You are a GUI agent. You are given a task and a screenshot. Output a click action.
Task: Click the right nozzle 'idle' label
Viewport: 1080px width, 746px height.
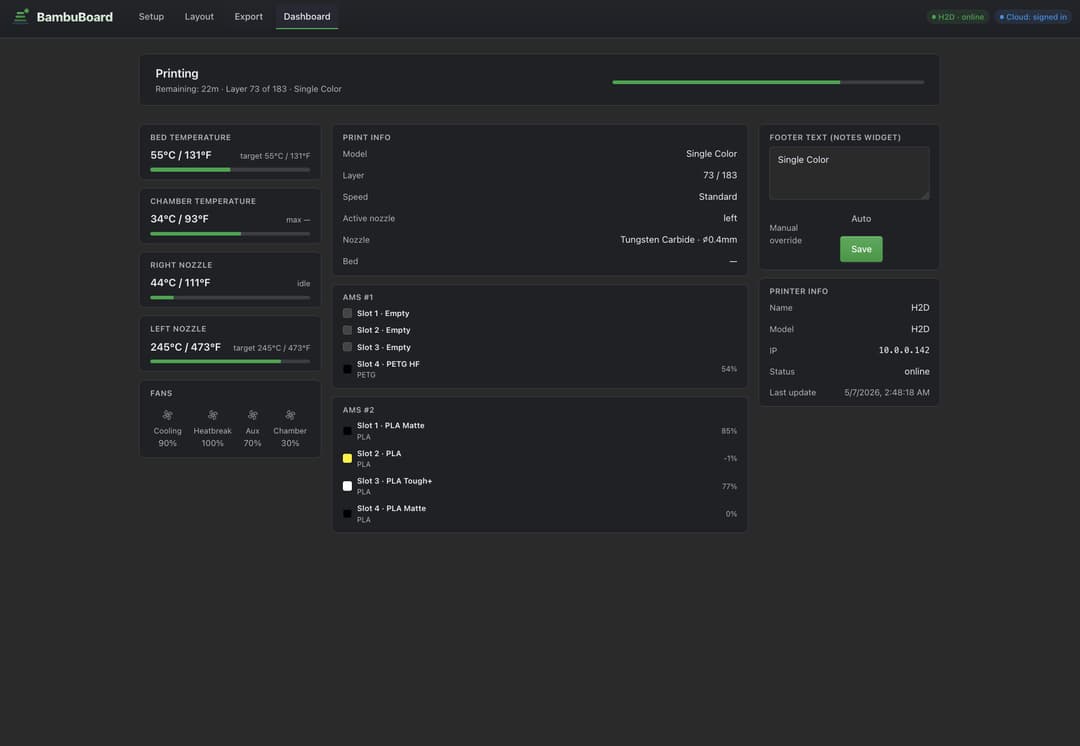click(303, 284)
